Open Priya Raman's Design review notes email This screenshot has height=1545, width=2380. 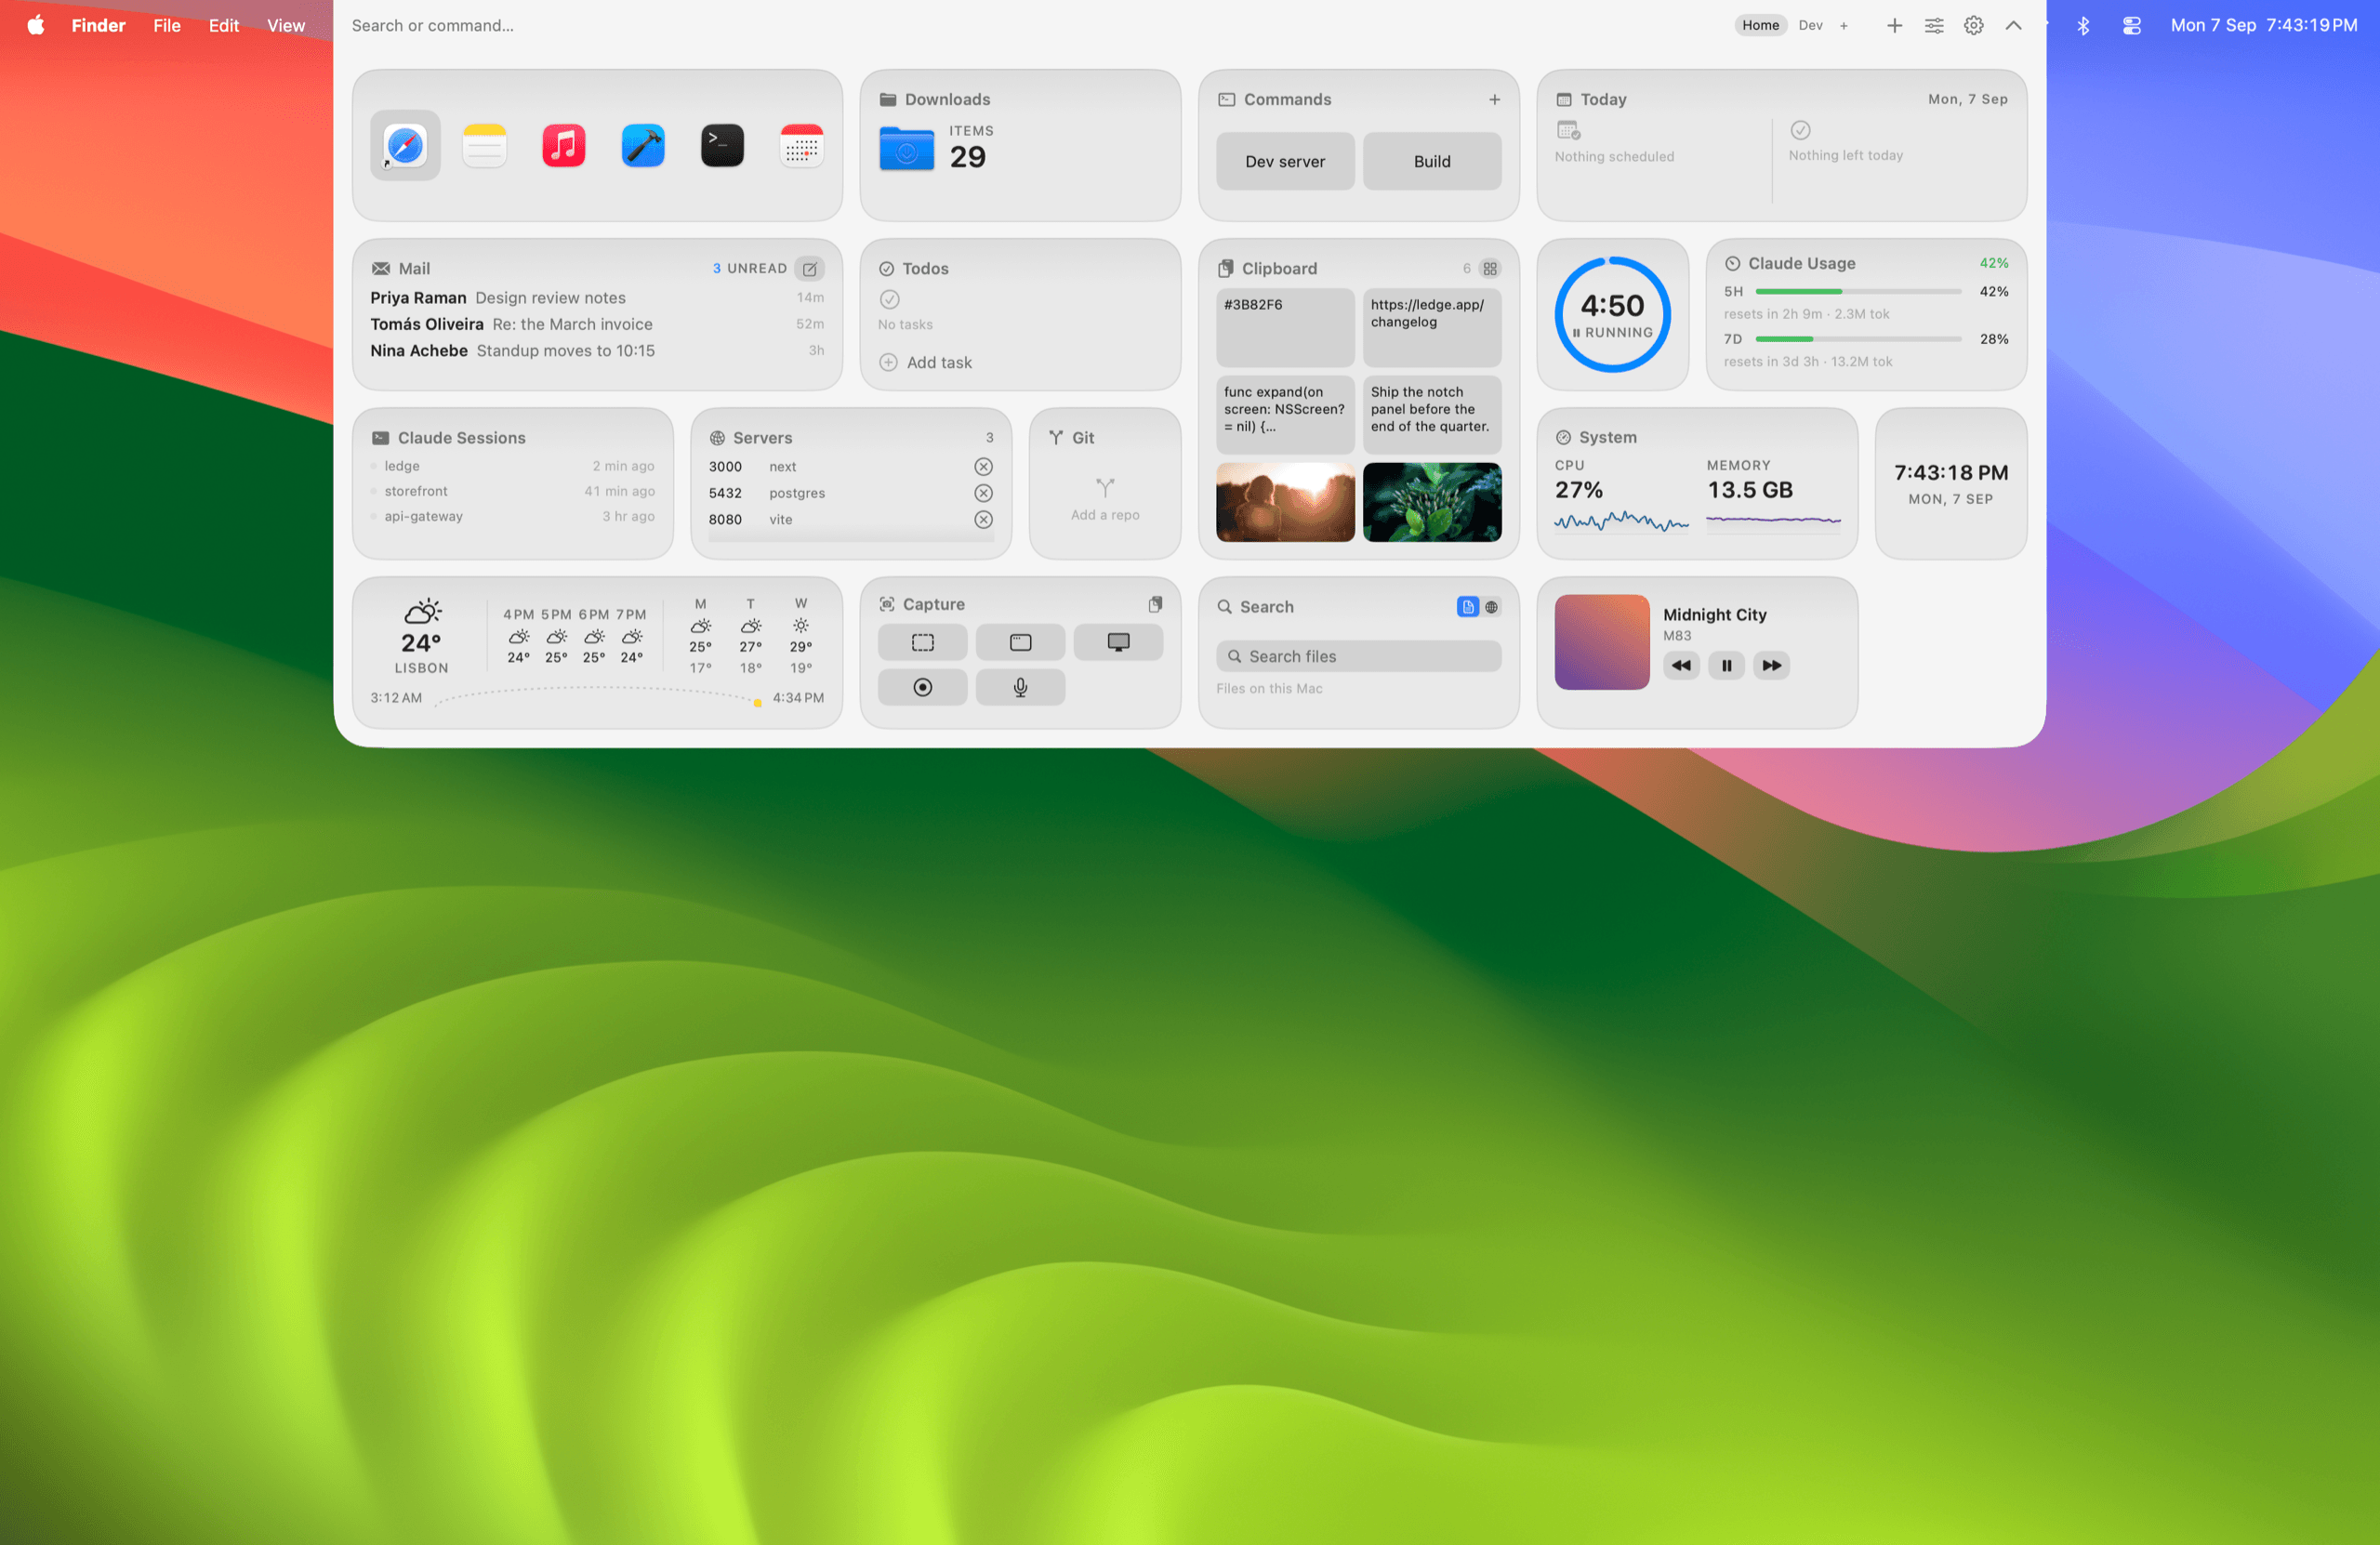tap(597, 298)
